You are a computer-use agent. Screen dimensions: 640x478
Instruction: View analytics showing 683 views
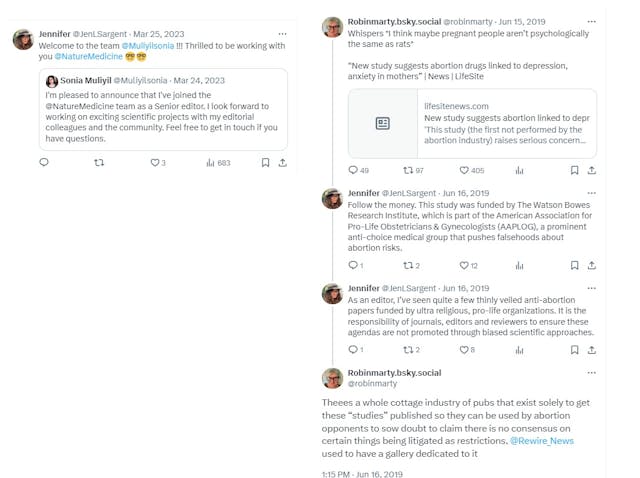[x=218, y=163]
